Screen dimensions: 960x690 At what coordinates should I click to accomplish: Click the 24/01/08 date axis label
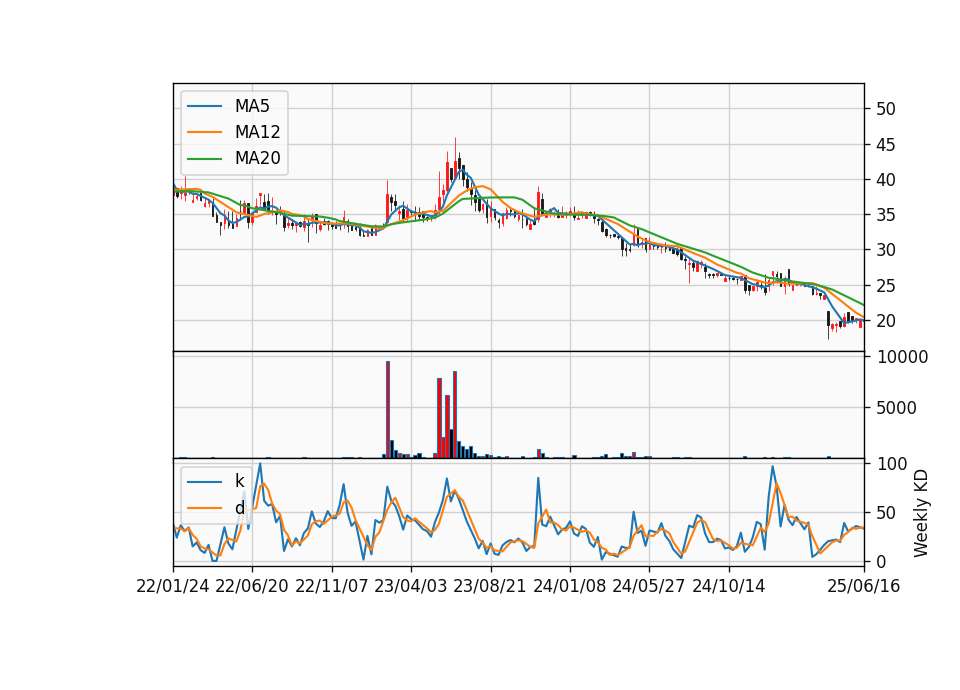click(x=569, y=586)
